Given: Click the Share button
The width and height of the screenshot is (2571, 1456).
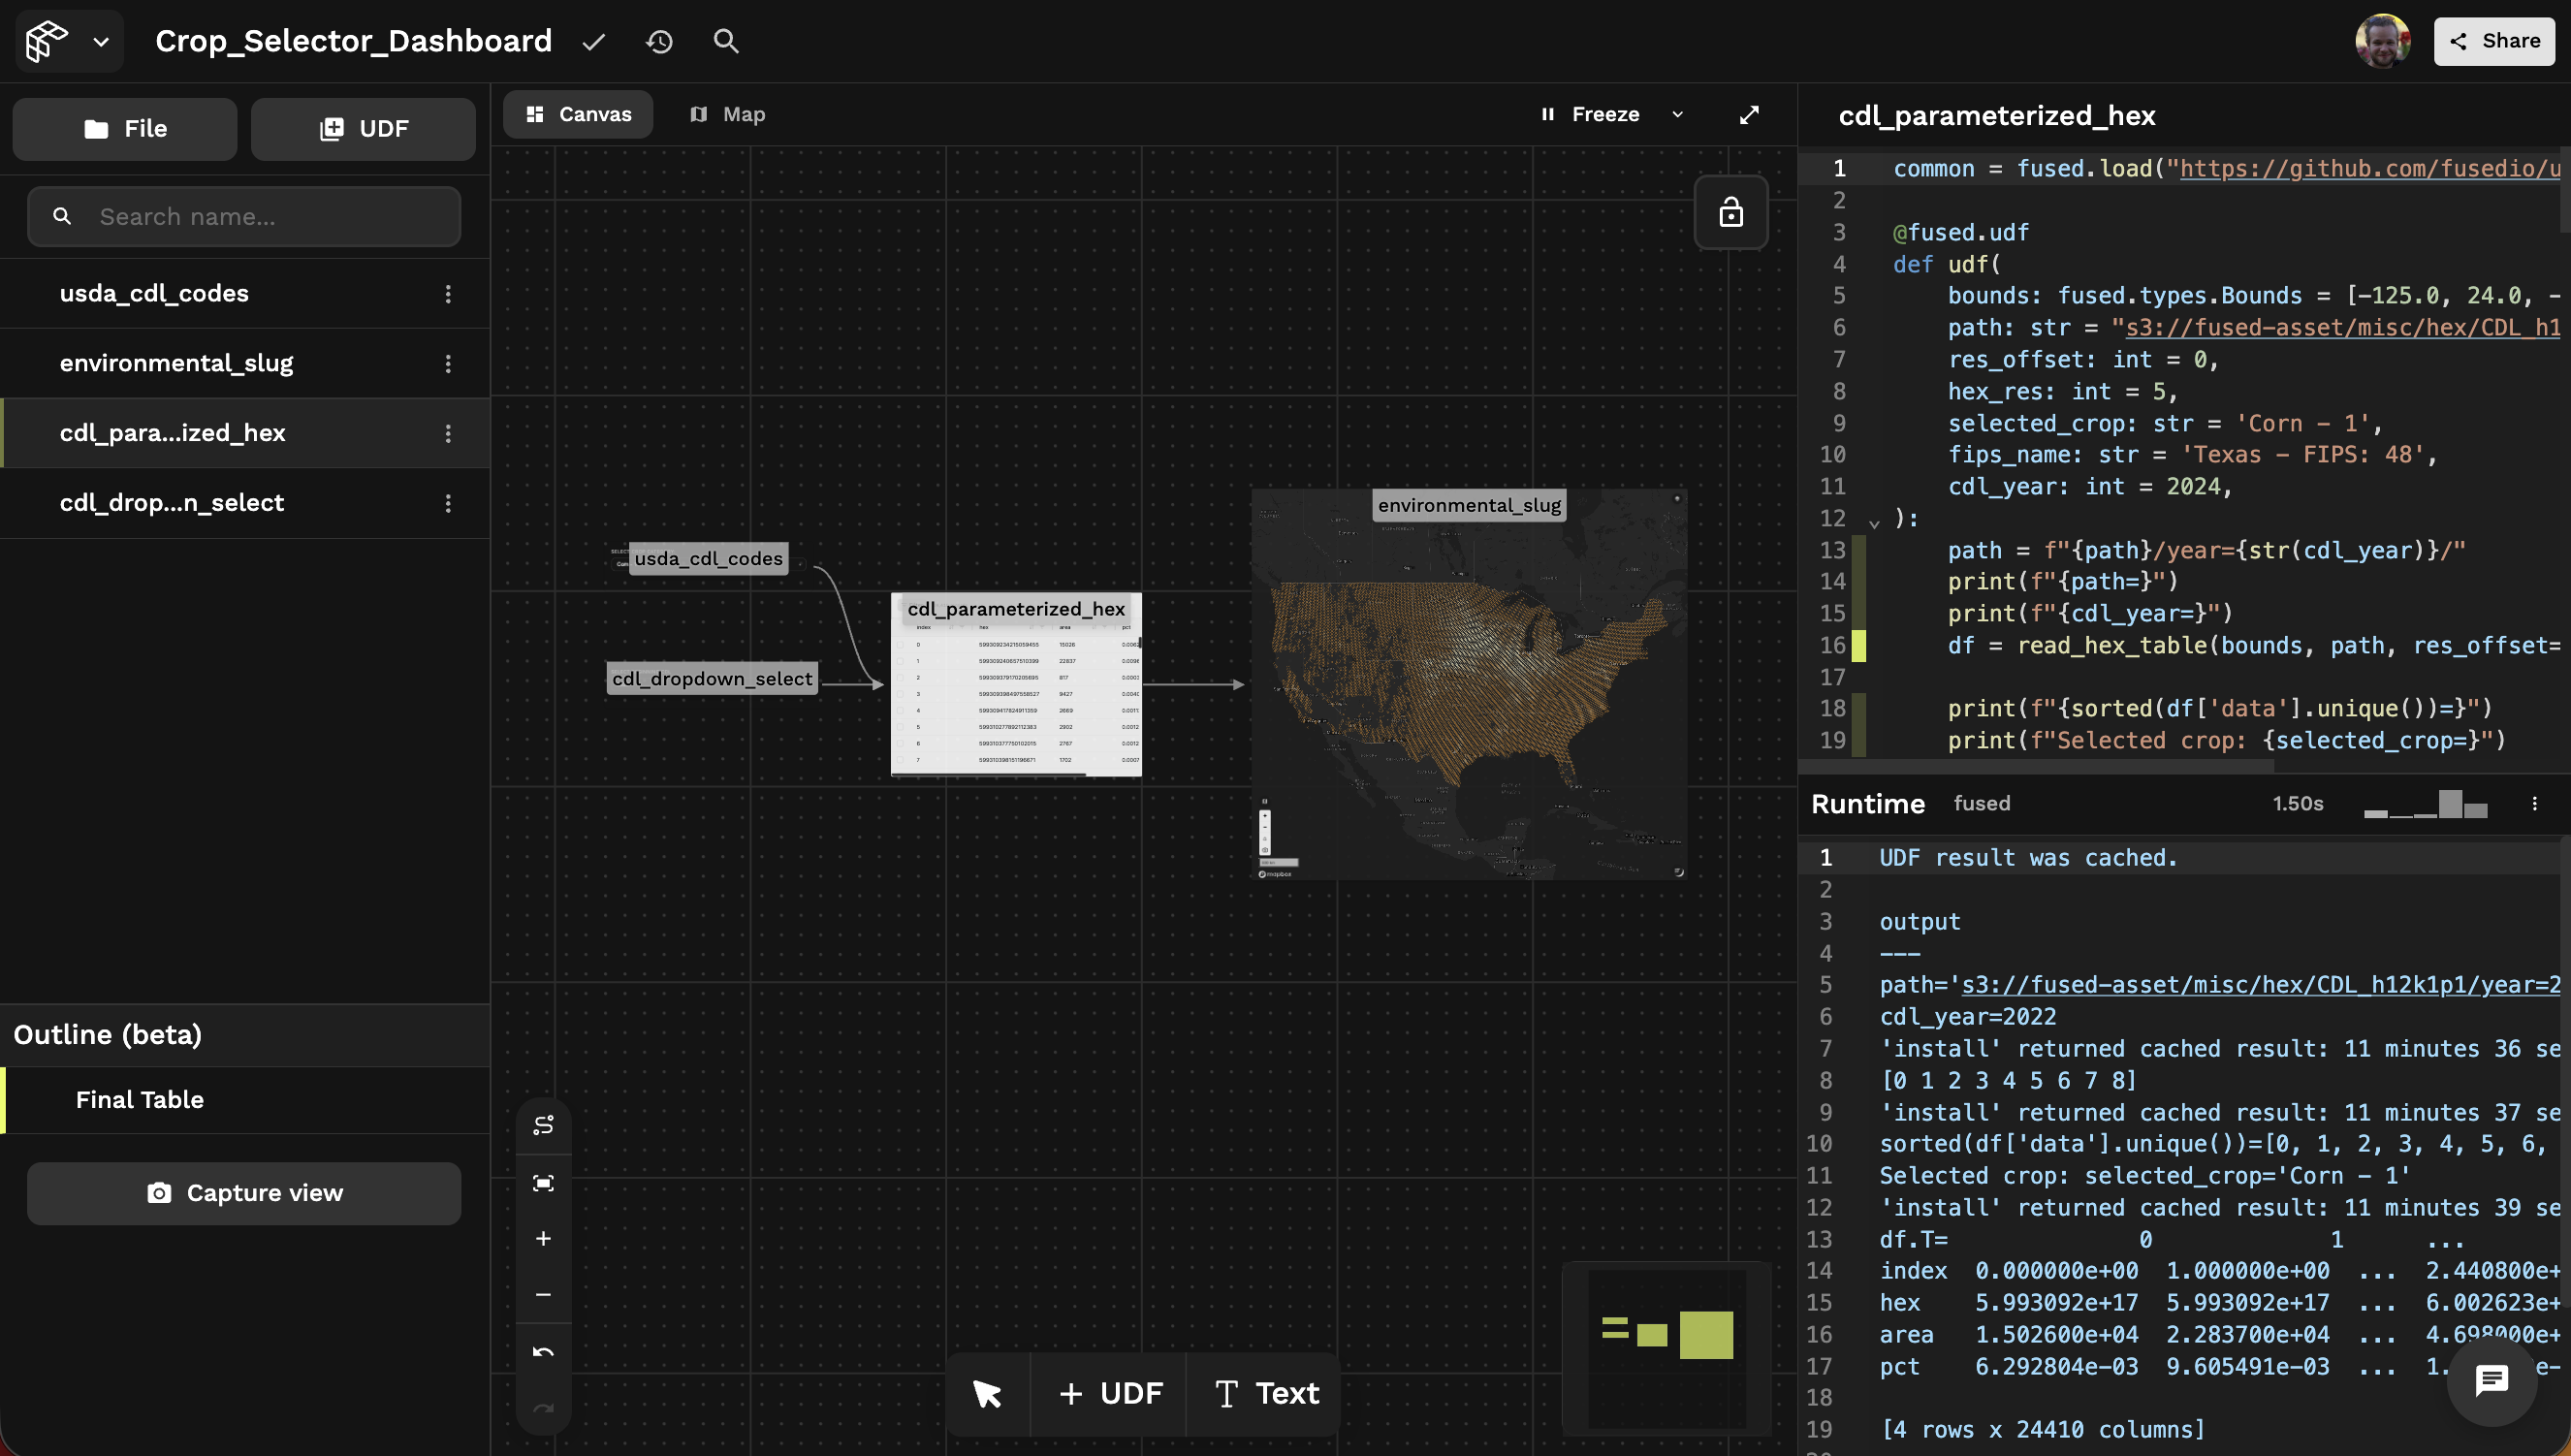Looking at the screenshot, I should [2493, 41].
